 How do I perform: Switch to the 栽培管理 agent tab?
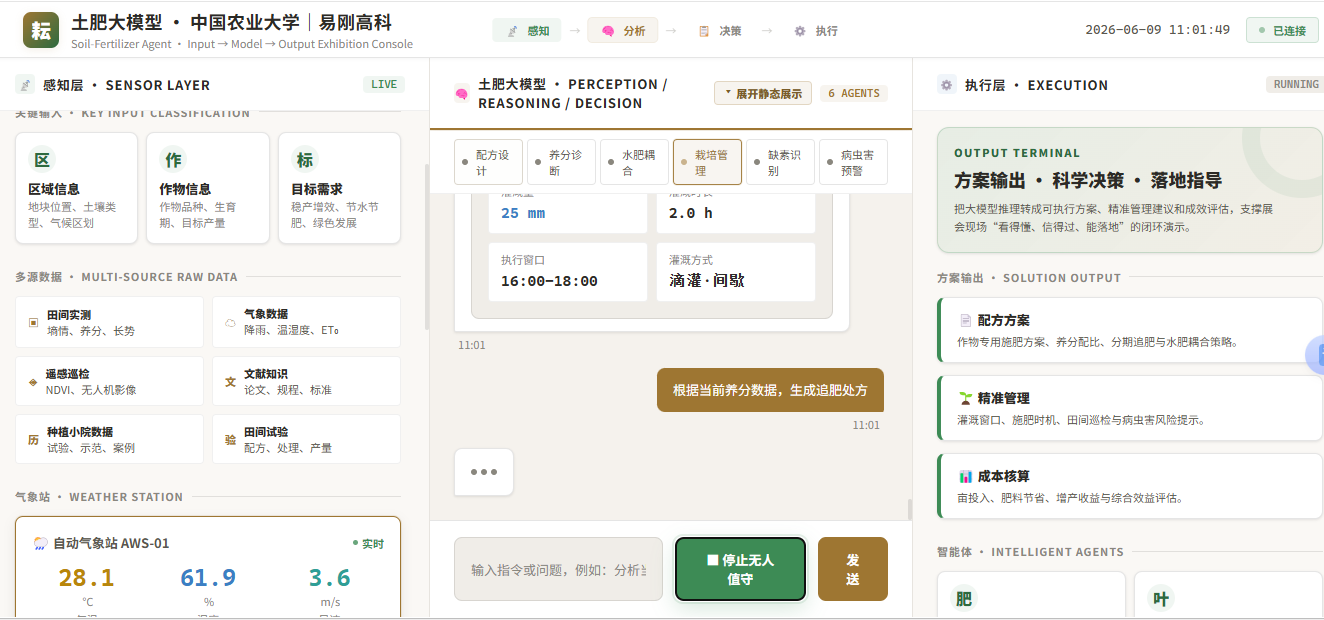pyautogui.click(x=707, y=162)
